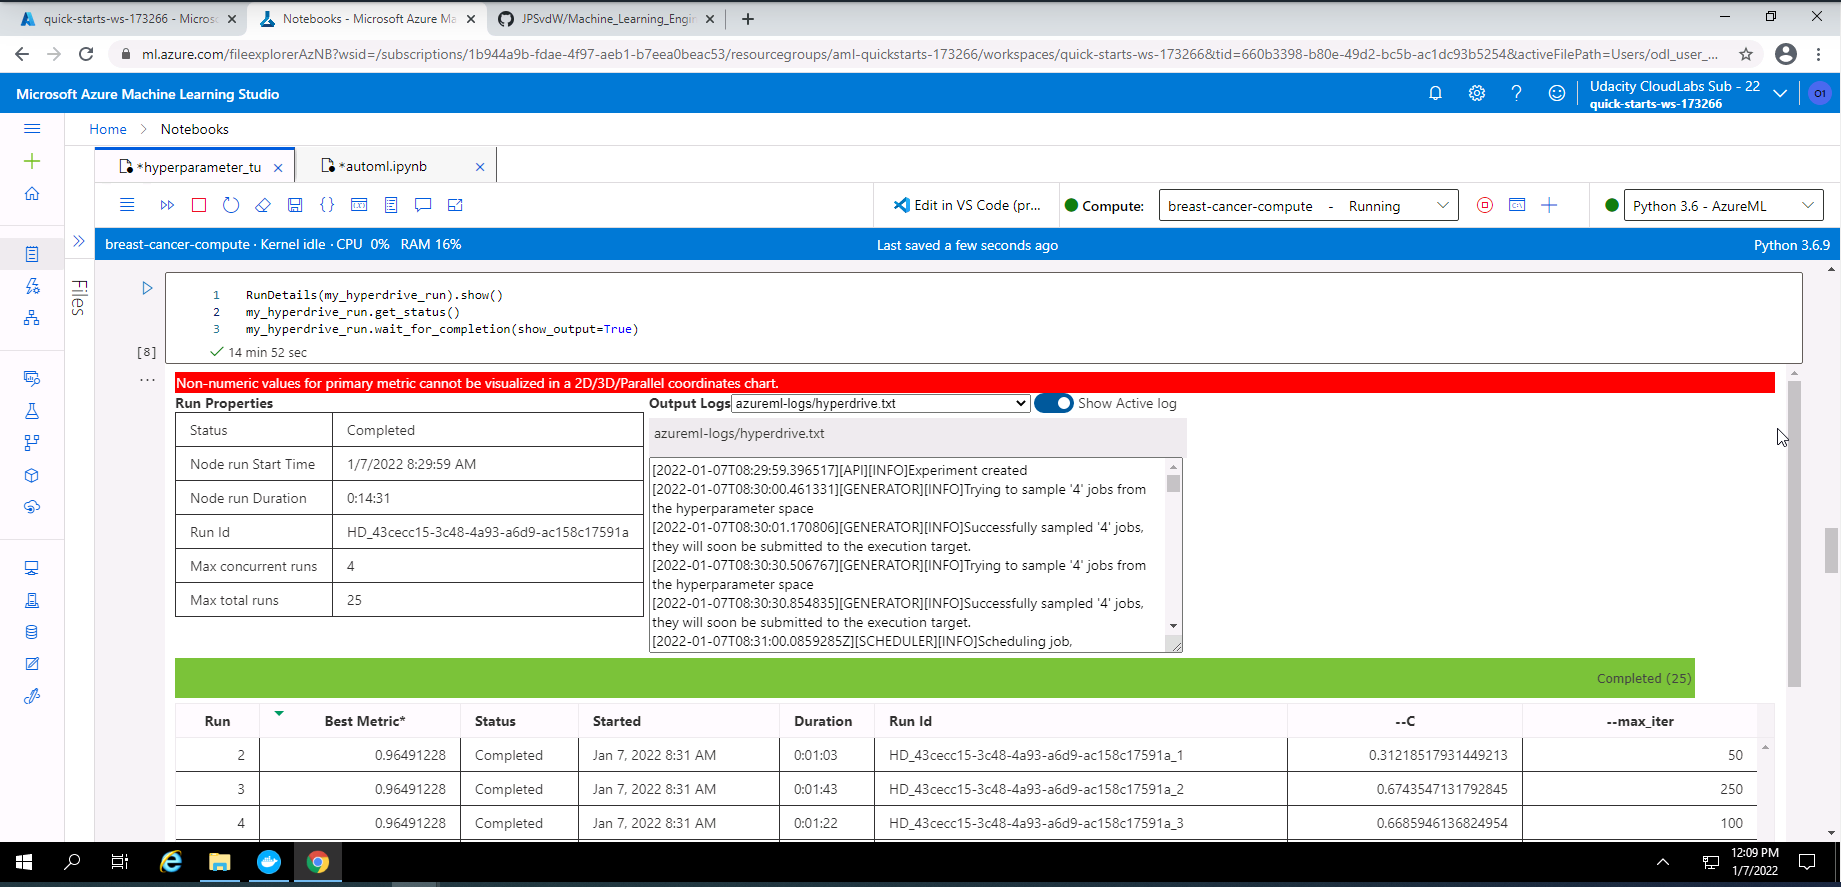Open Data Labeling icon in sidebar
Image resolution: width=1841 pixels, height=887 pixels.
pos(32,664)
